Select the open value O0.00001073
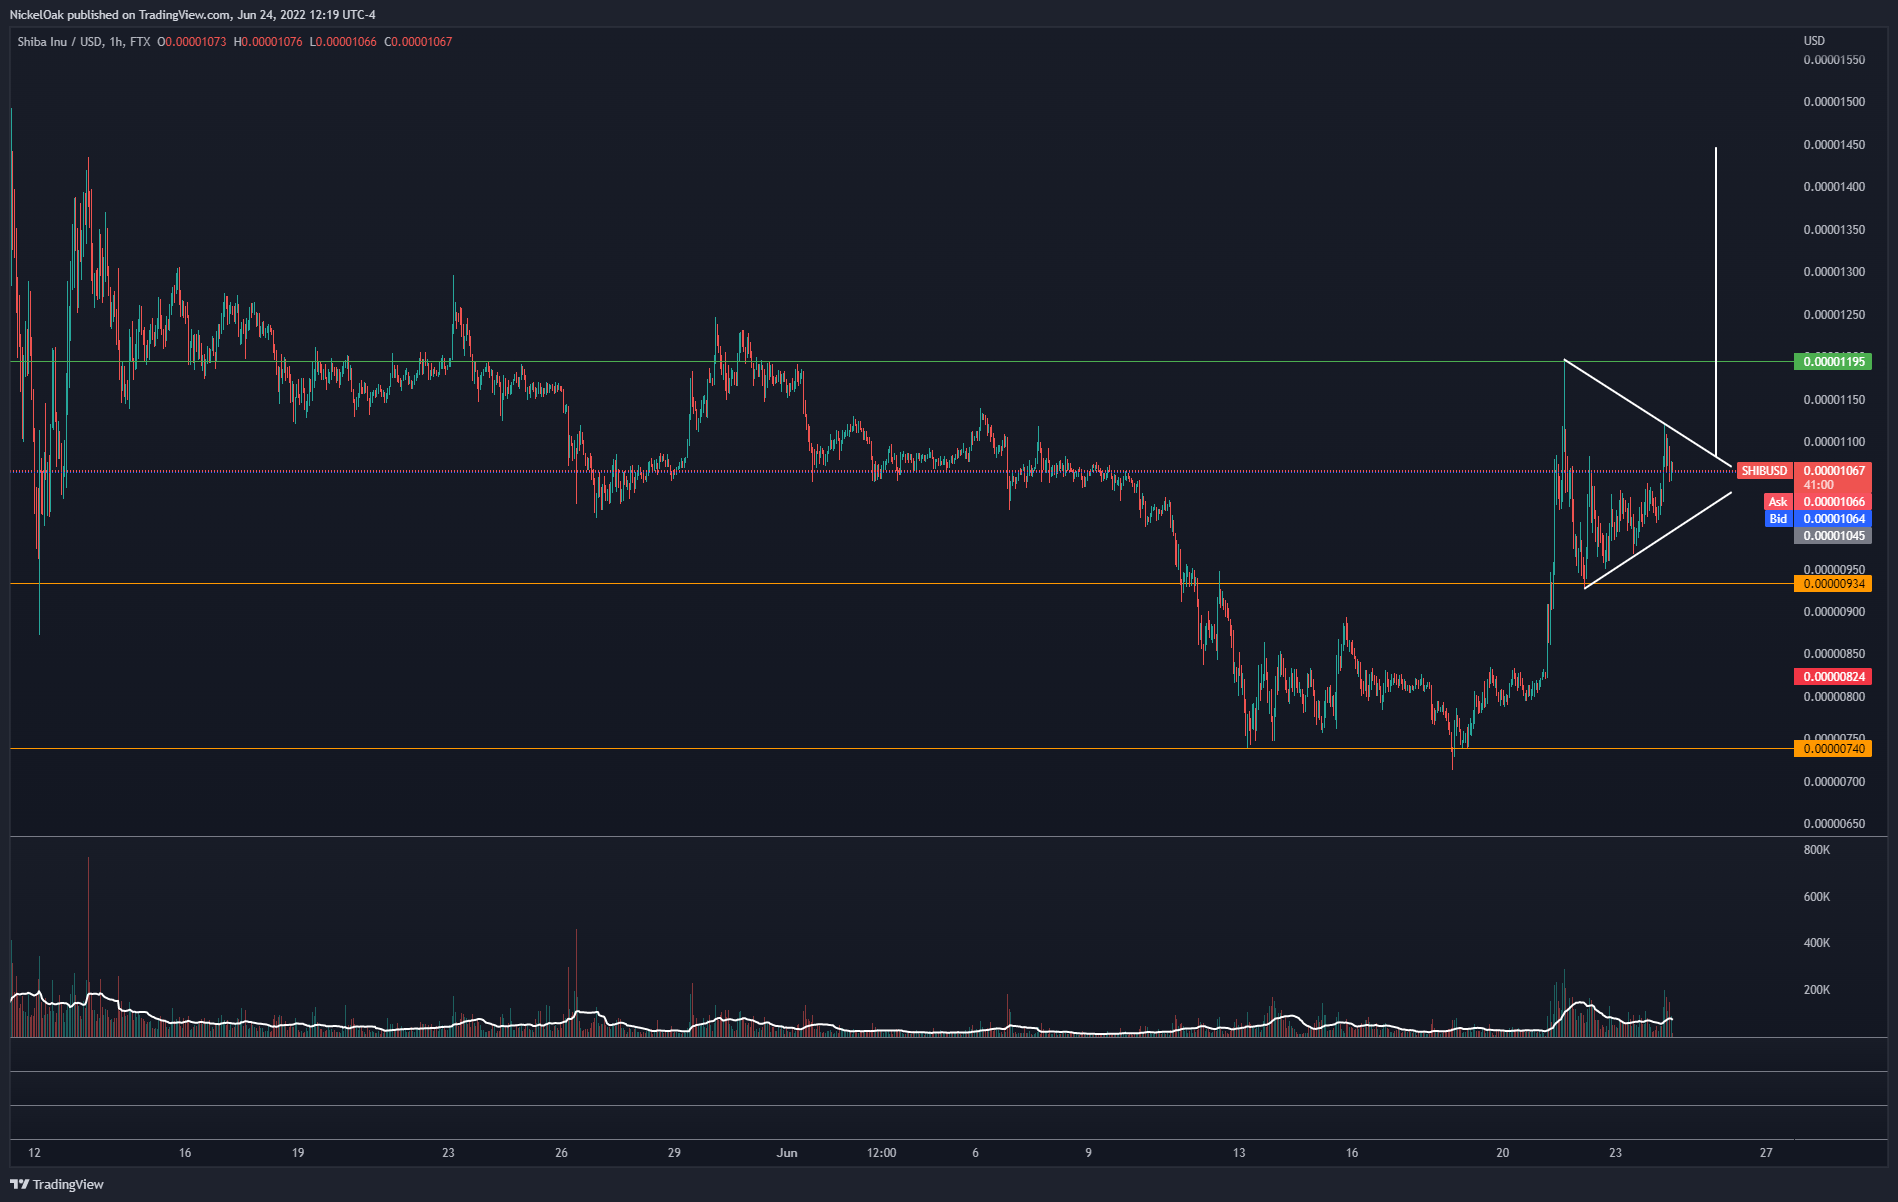This screenshot has width=1898, height=1202. coord(192,42)
